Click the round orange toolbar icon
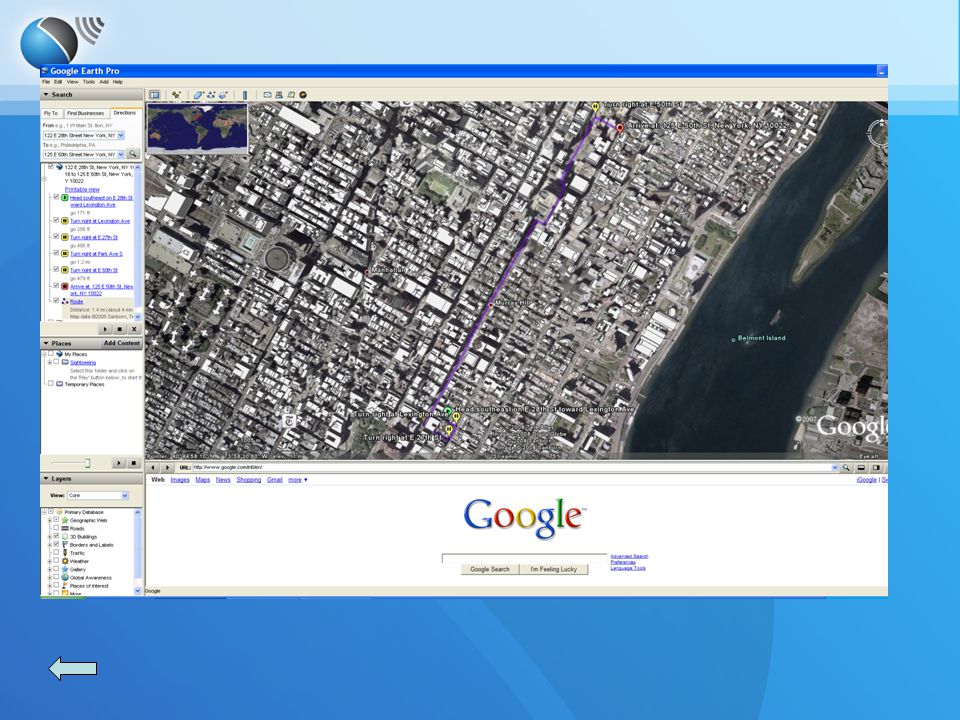 (302, 95)
